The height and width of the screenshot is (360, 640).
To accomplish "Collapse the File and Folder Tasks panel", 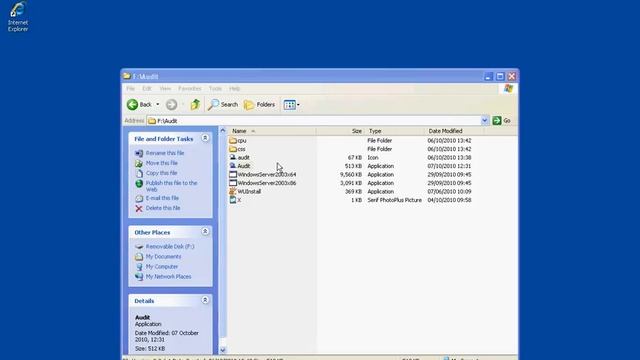I will coord(205,138).
